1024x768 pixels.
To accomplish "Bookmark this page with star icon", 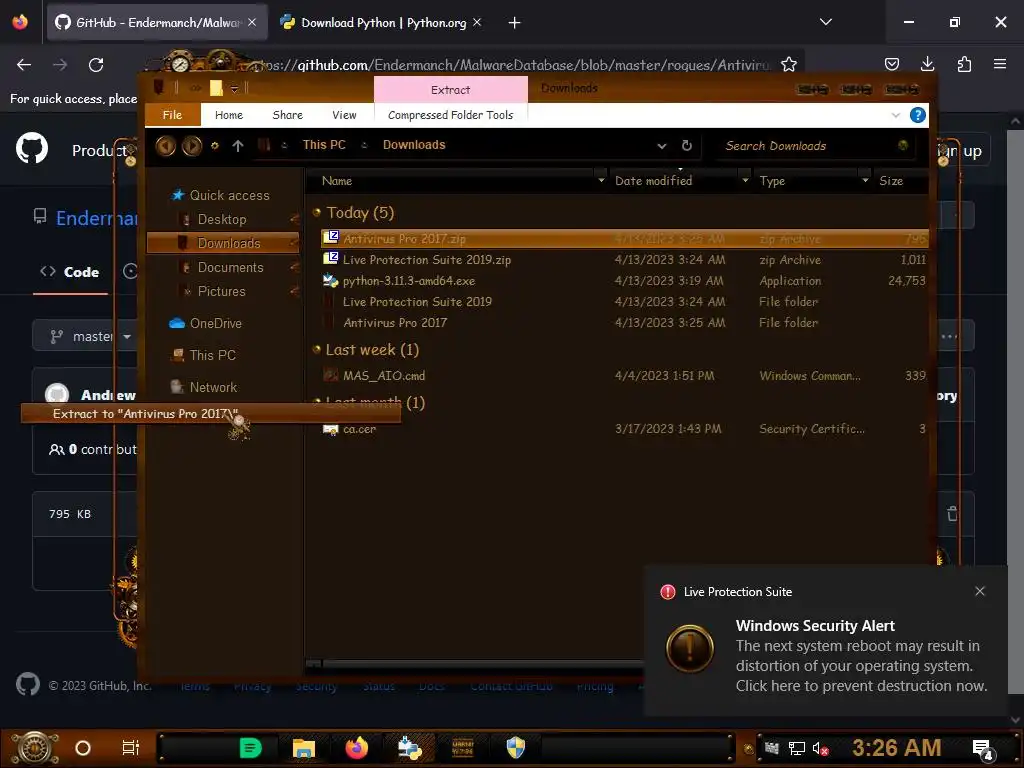I will click(789, 64).
